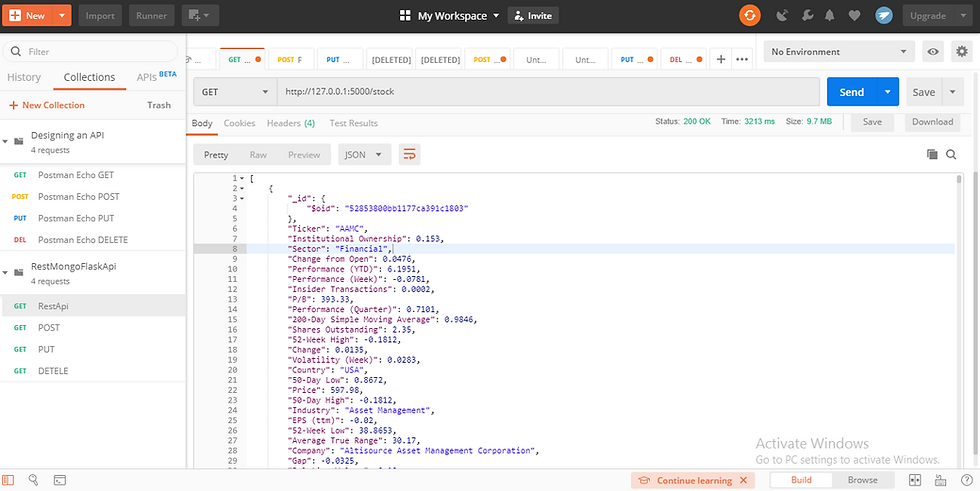Click the request Save button
This screenshot has width=980, height=491.
point(924,92)
